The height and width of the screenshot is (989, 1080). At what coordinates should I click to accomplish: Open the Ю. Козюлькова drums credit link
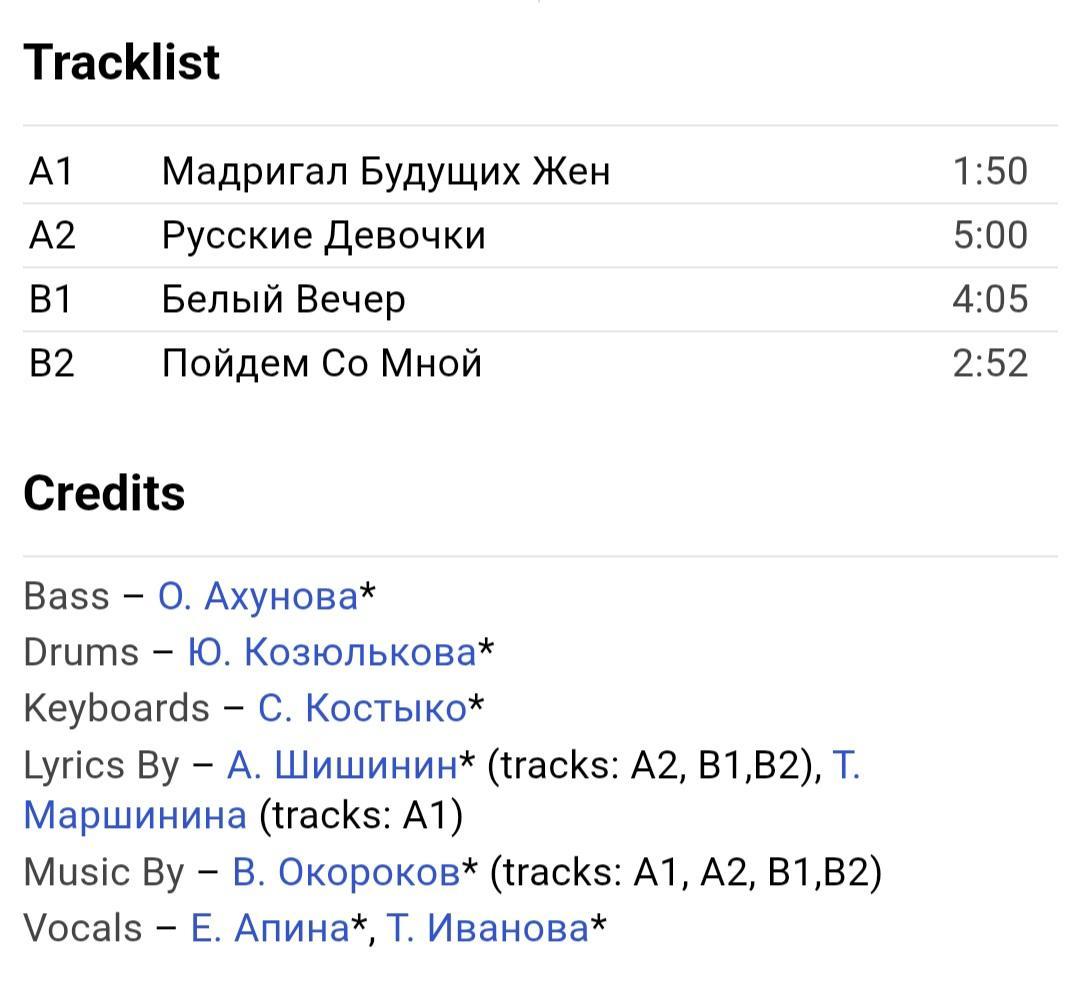click(x=332, y=652)
